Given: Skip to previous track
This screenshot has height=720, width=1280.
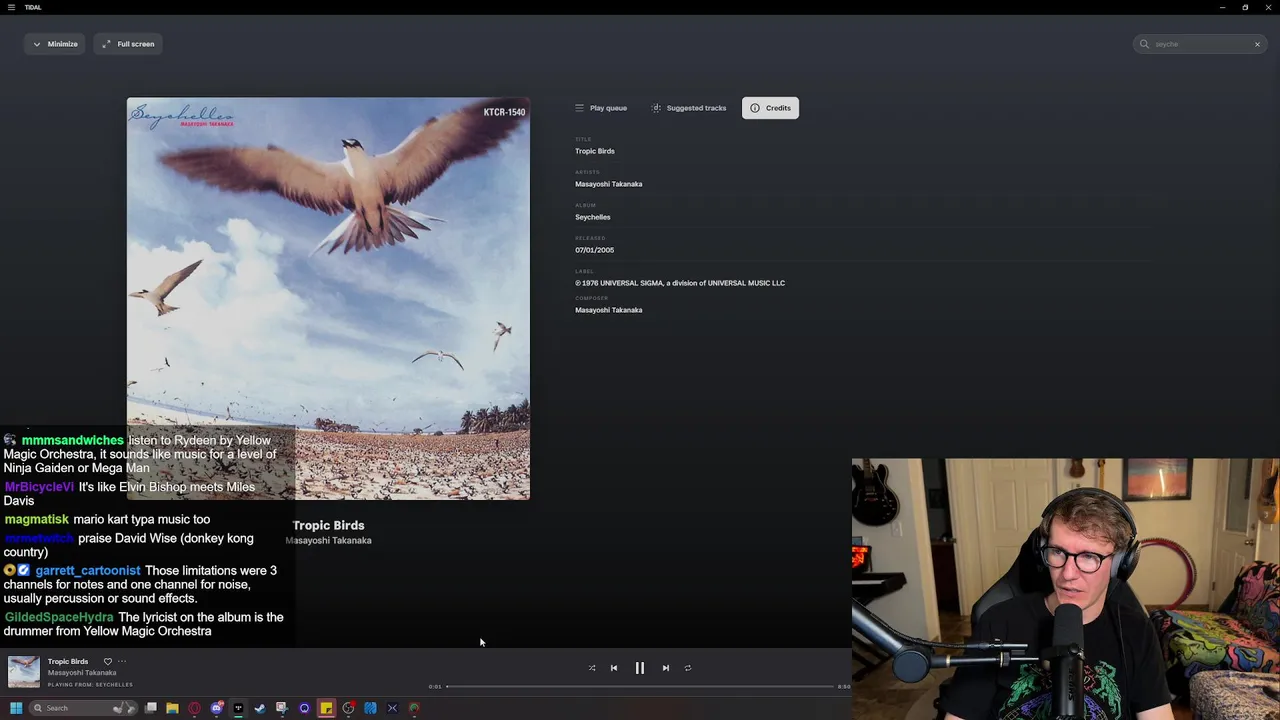Looking at the screenshot, I should 614,668.
